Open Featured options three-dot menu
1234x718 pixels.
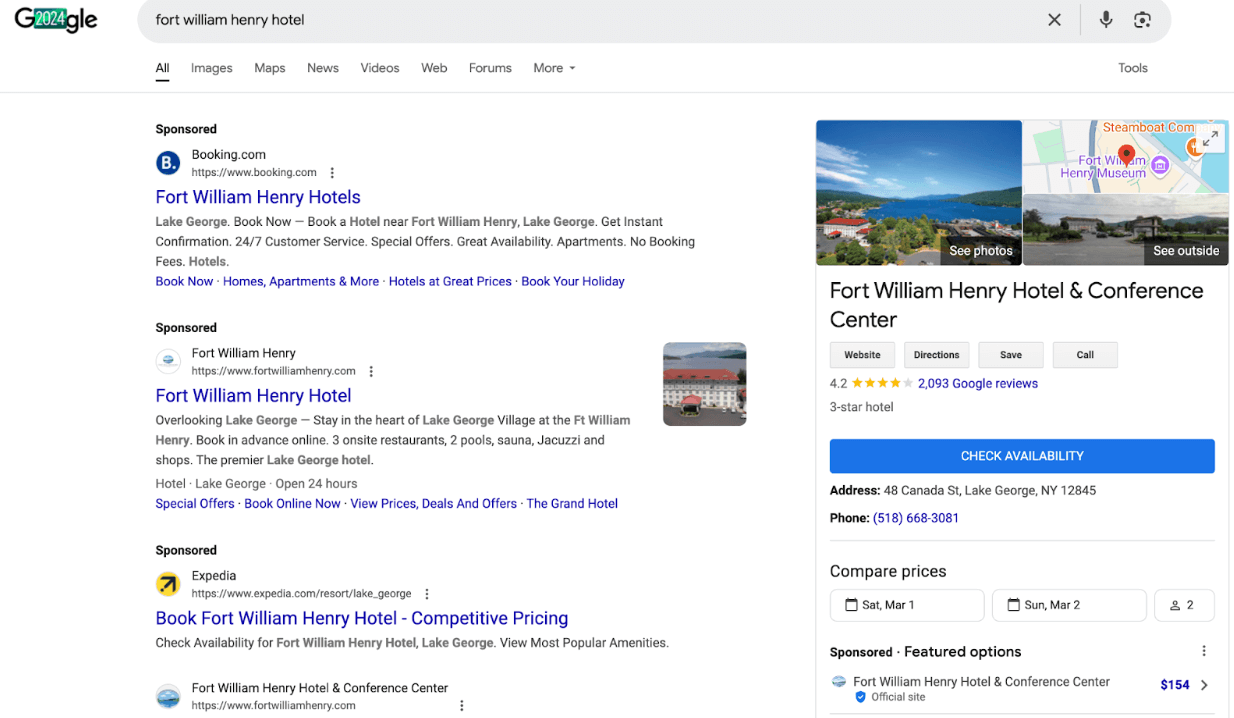(x=1204, y=651)
